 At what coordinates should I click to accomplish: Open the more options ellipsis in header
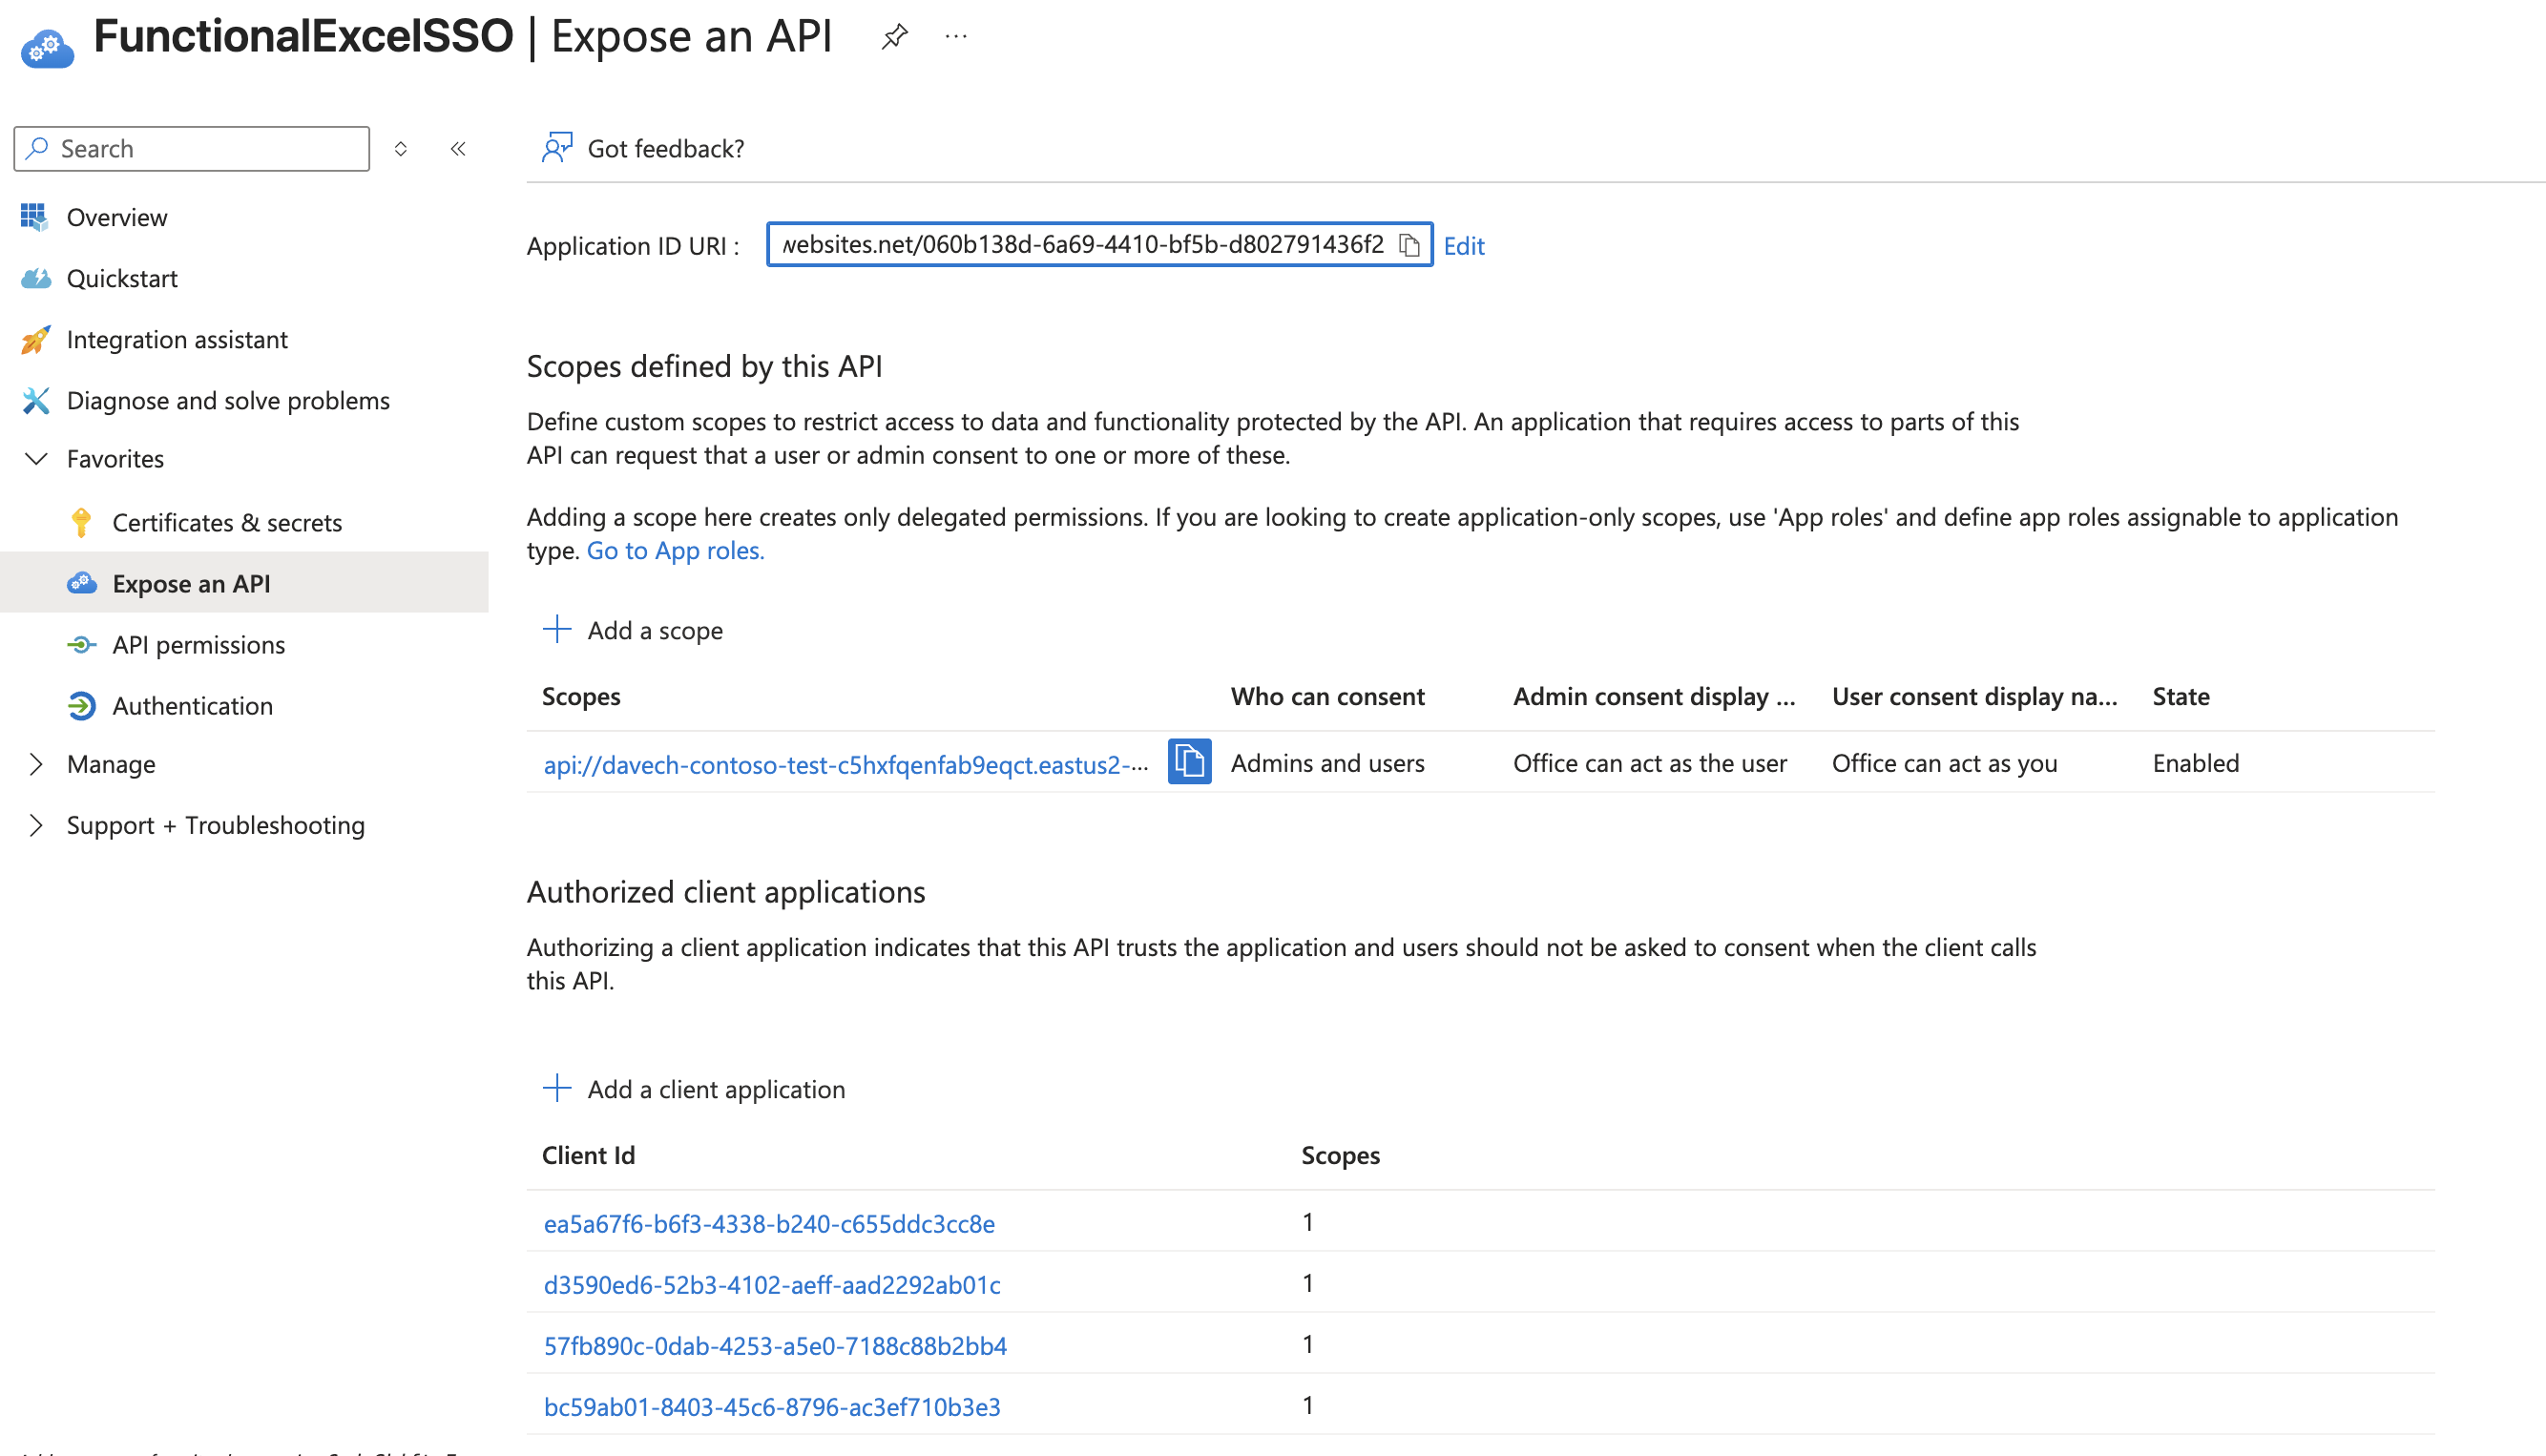pos(956,37)
